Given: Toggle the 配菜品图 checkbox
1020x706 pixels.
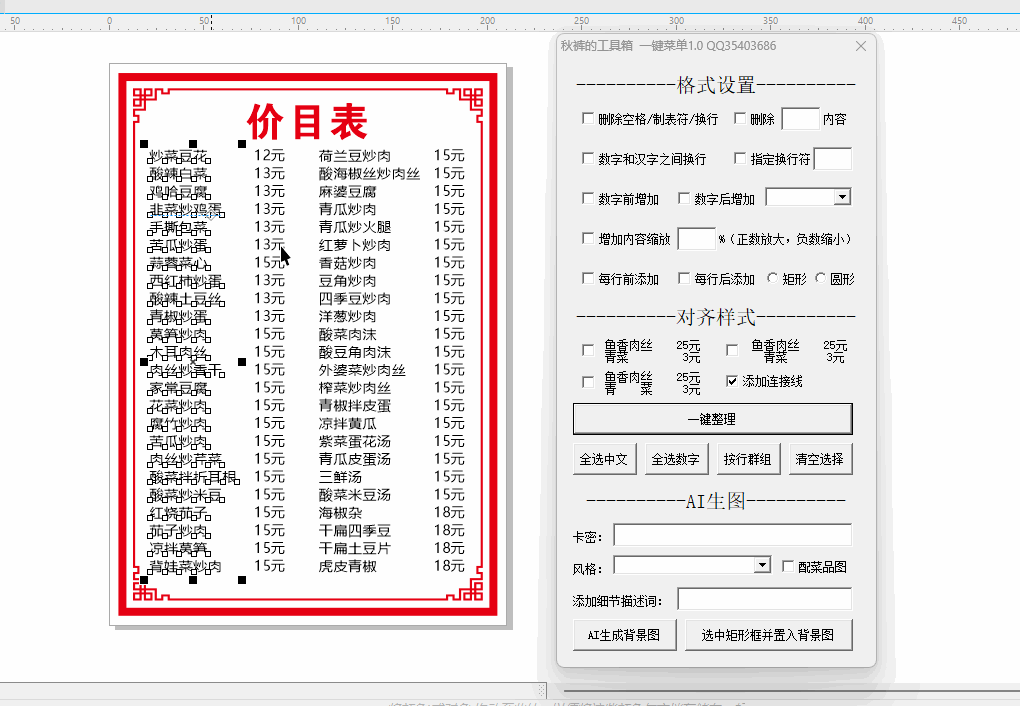Looking at the screenshot, I should [x=788, y=567].
